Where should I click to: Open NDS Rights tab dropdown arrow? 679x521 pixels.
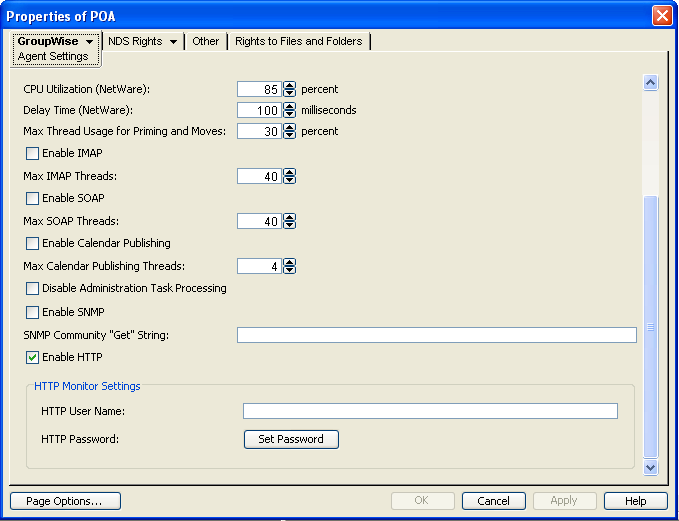(174, 42)
